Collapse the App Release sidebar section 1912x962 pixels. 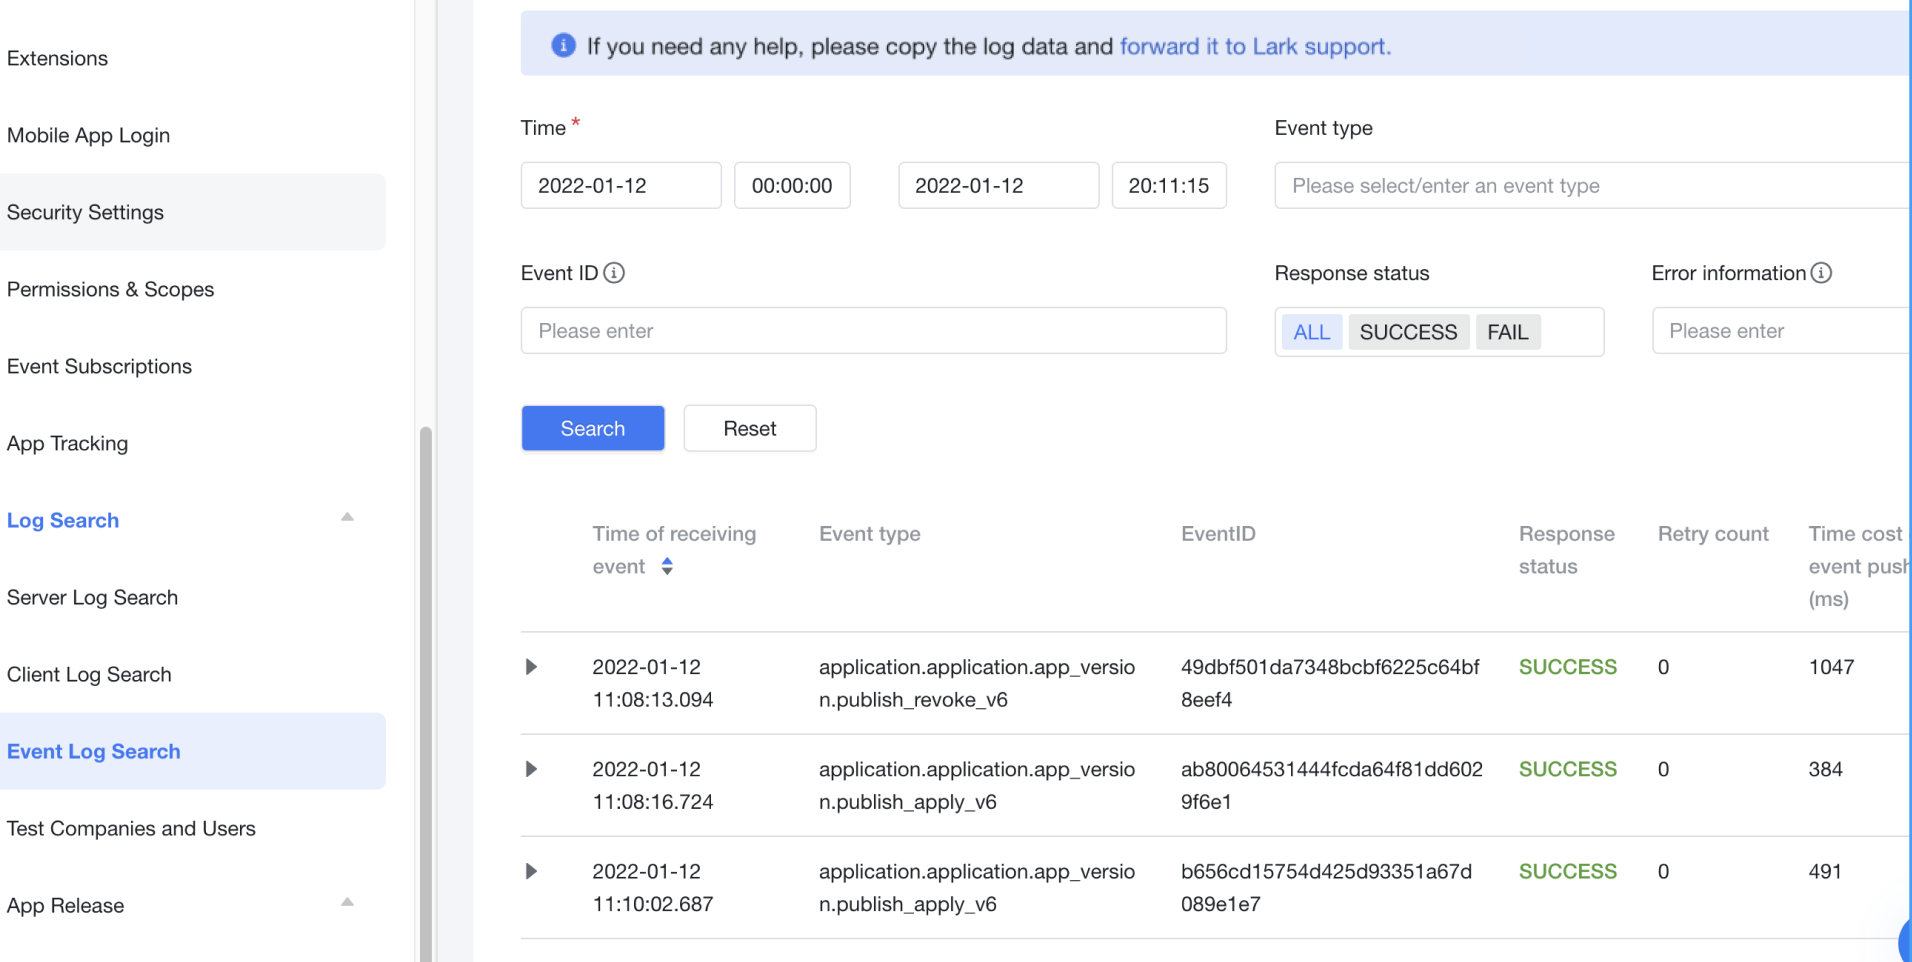pyautogui.click(x=347, y=903)
